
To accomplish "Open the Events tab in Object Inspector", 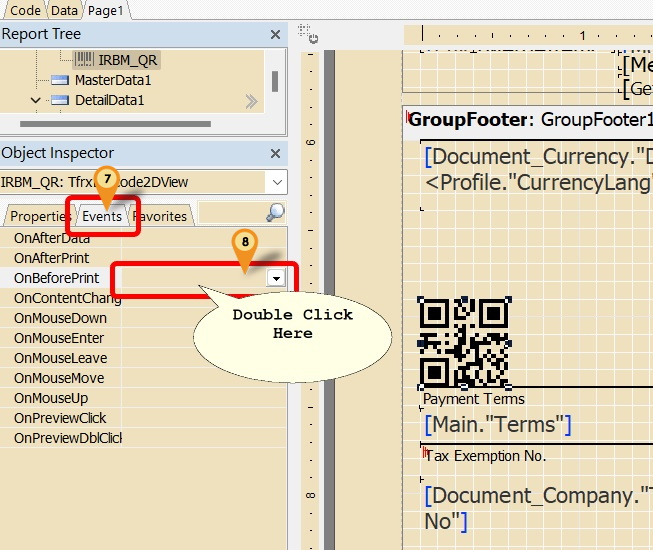I will pyautogui.click(x=102, y=216).
